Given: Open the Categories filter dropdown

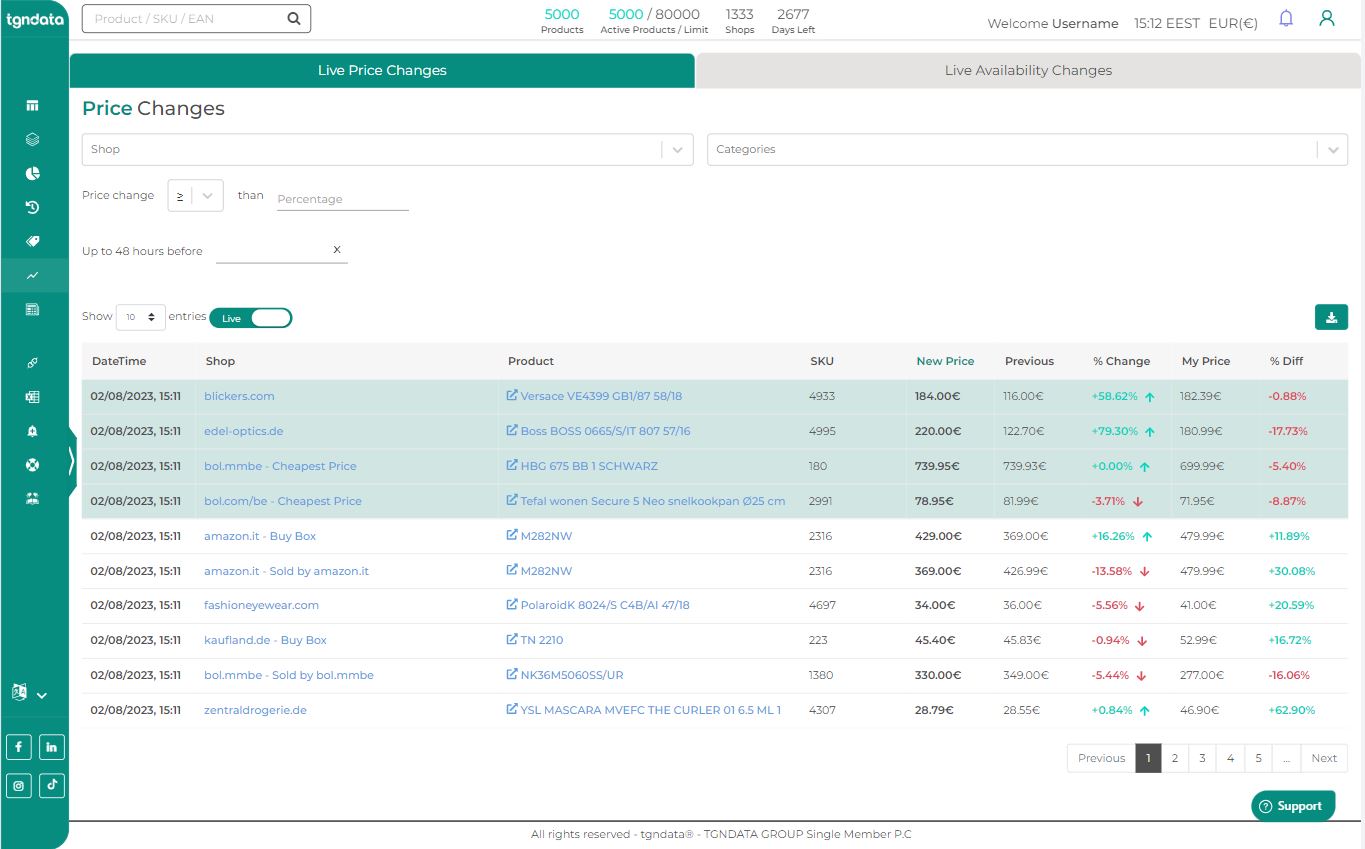Looking at the screenshot, I should 1027,149.
